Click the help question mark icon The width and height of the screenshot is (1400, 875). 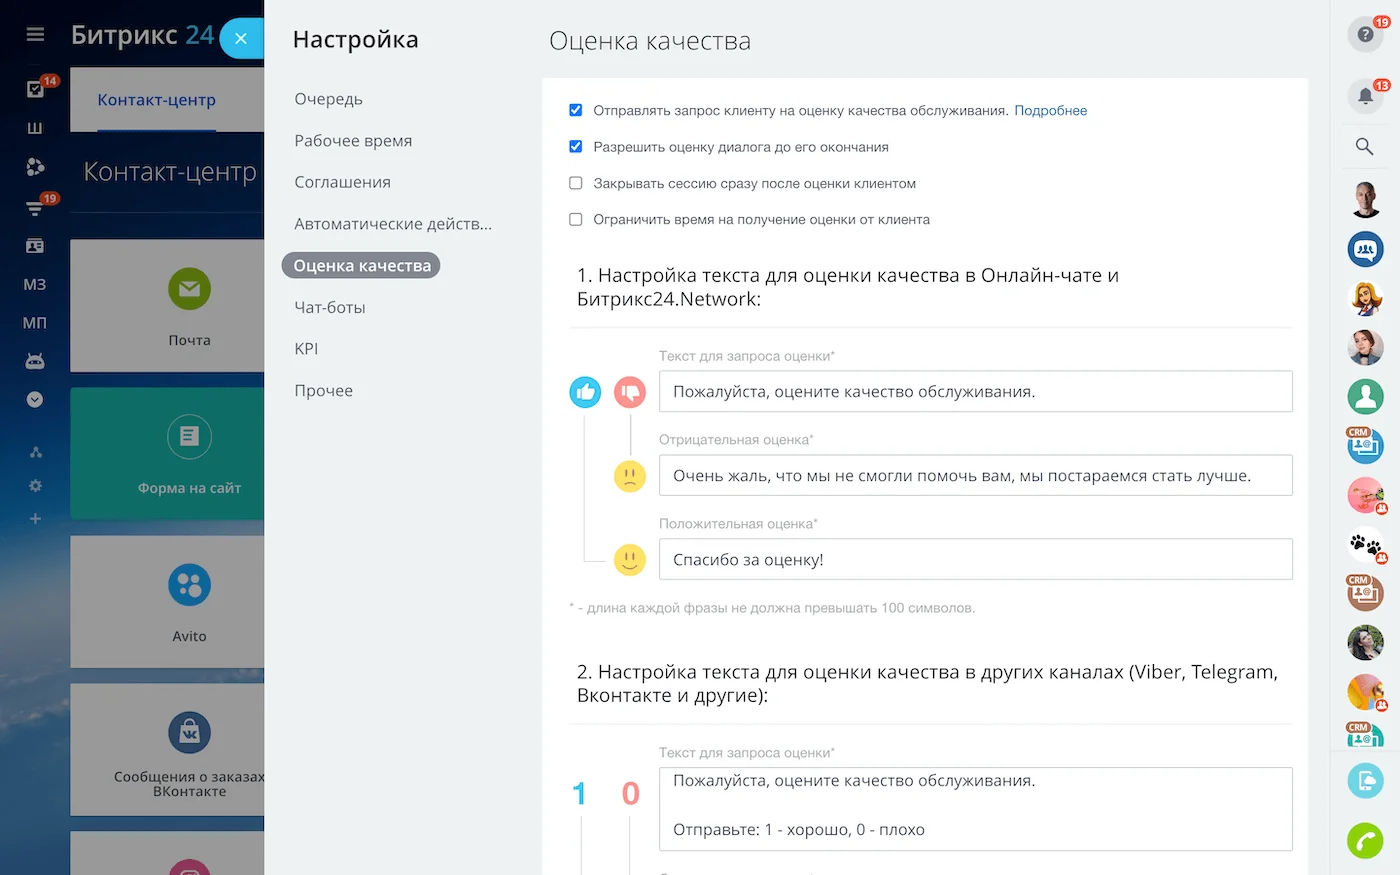point(1364,35)
